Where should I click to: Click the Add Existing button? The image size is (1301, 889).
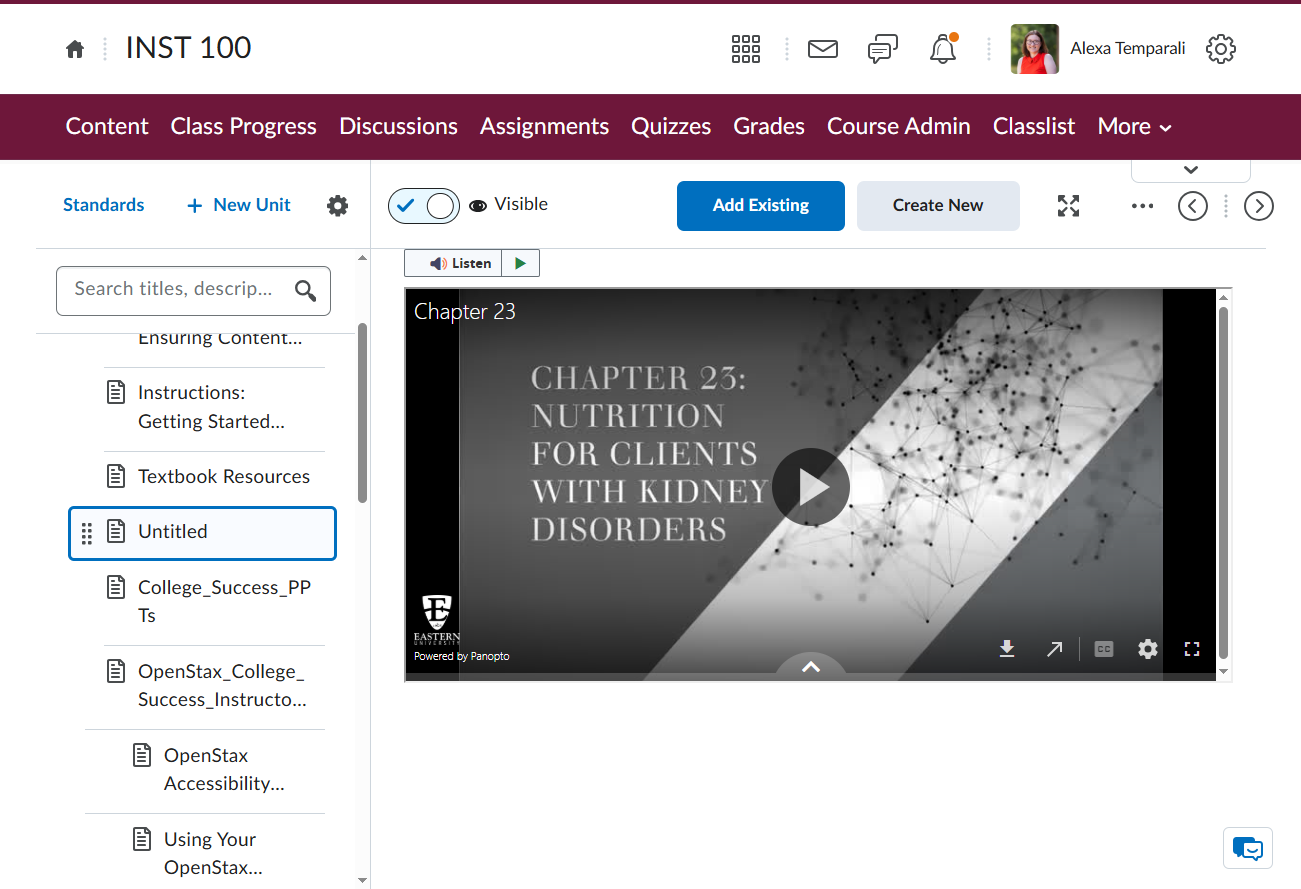tap(761, 206)
